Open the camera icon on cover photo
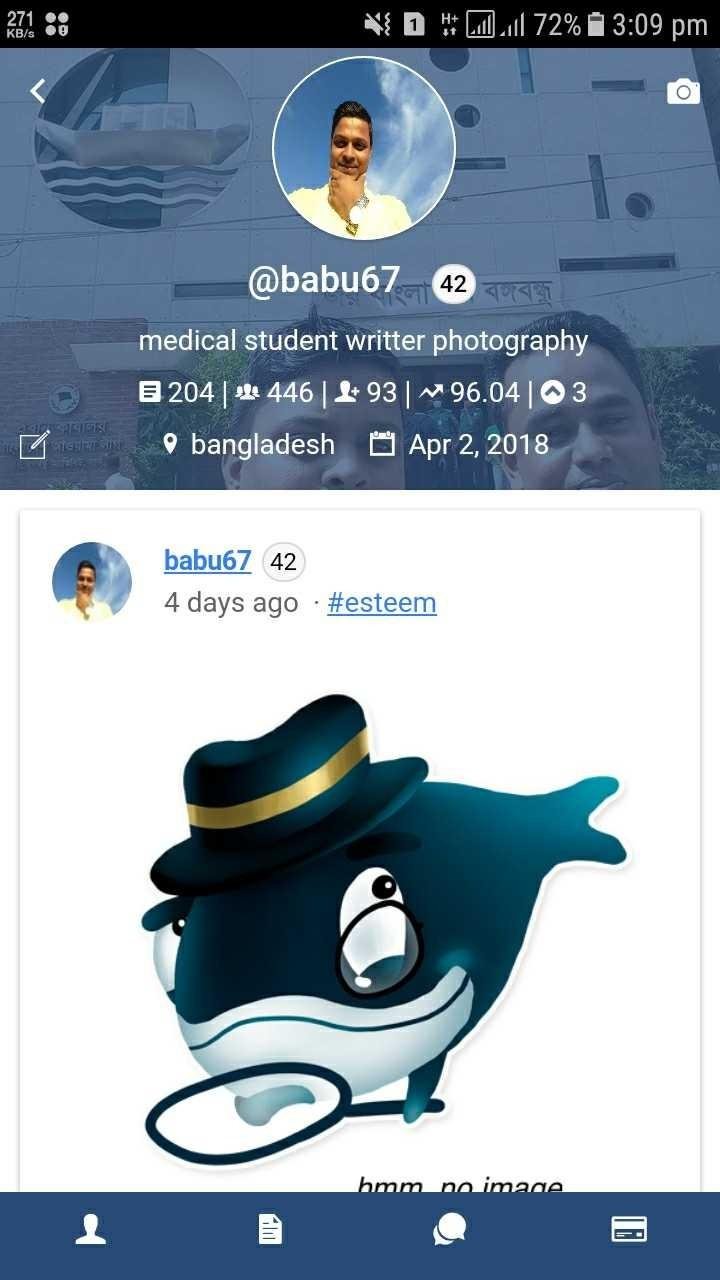This screenshot has height=1280, width=720. pos(683,92)
